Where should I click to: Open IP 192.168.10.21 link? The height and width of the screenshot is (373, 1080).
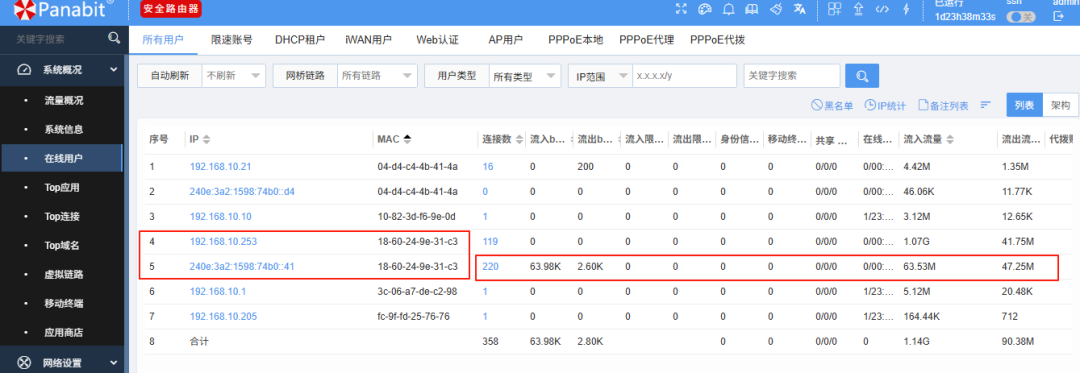(220, 167)
